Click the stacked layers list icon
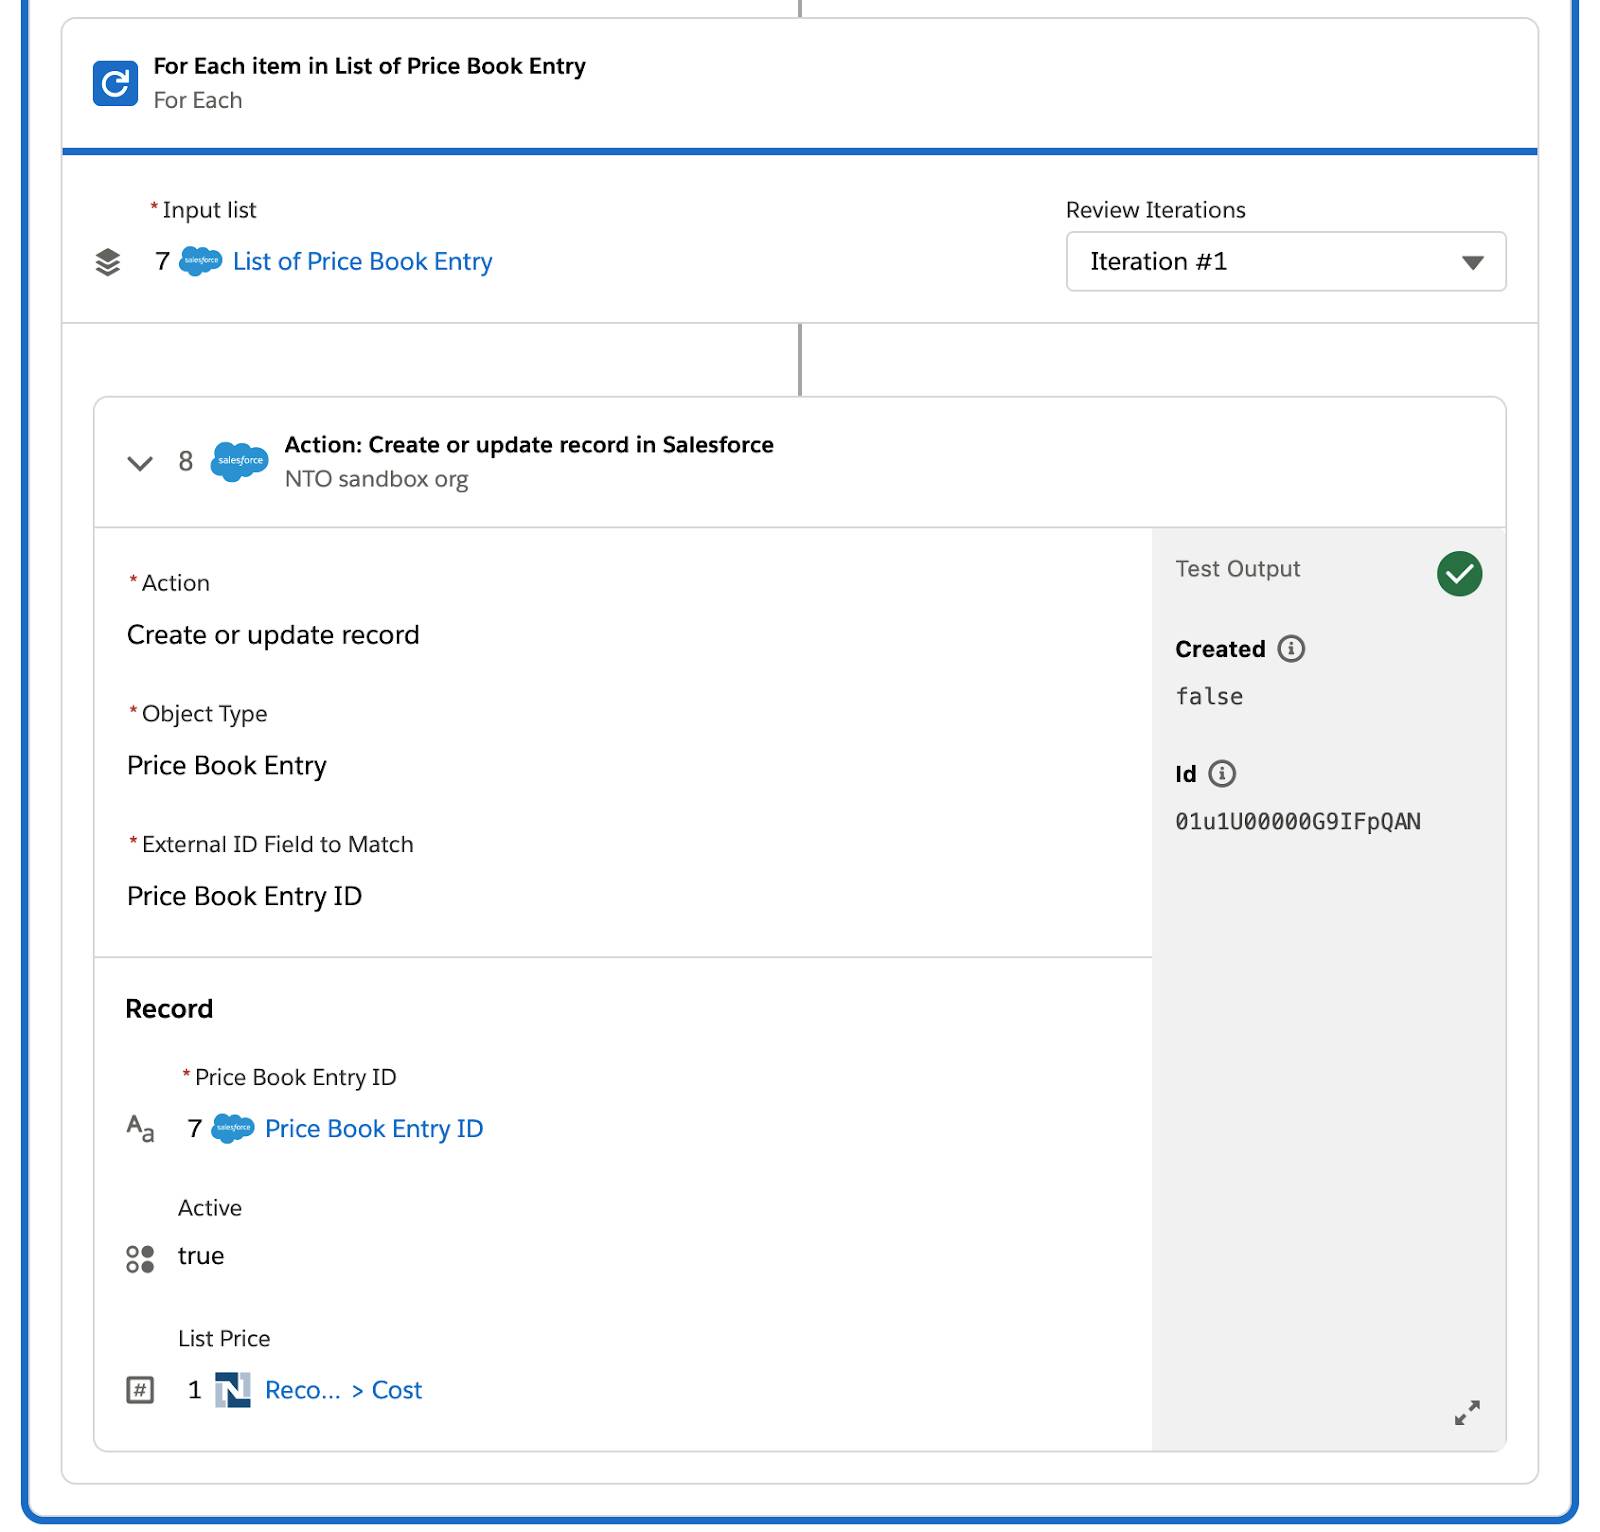Screen dimensions: 1600x1532 coord(108,262)
